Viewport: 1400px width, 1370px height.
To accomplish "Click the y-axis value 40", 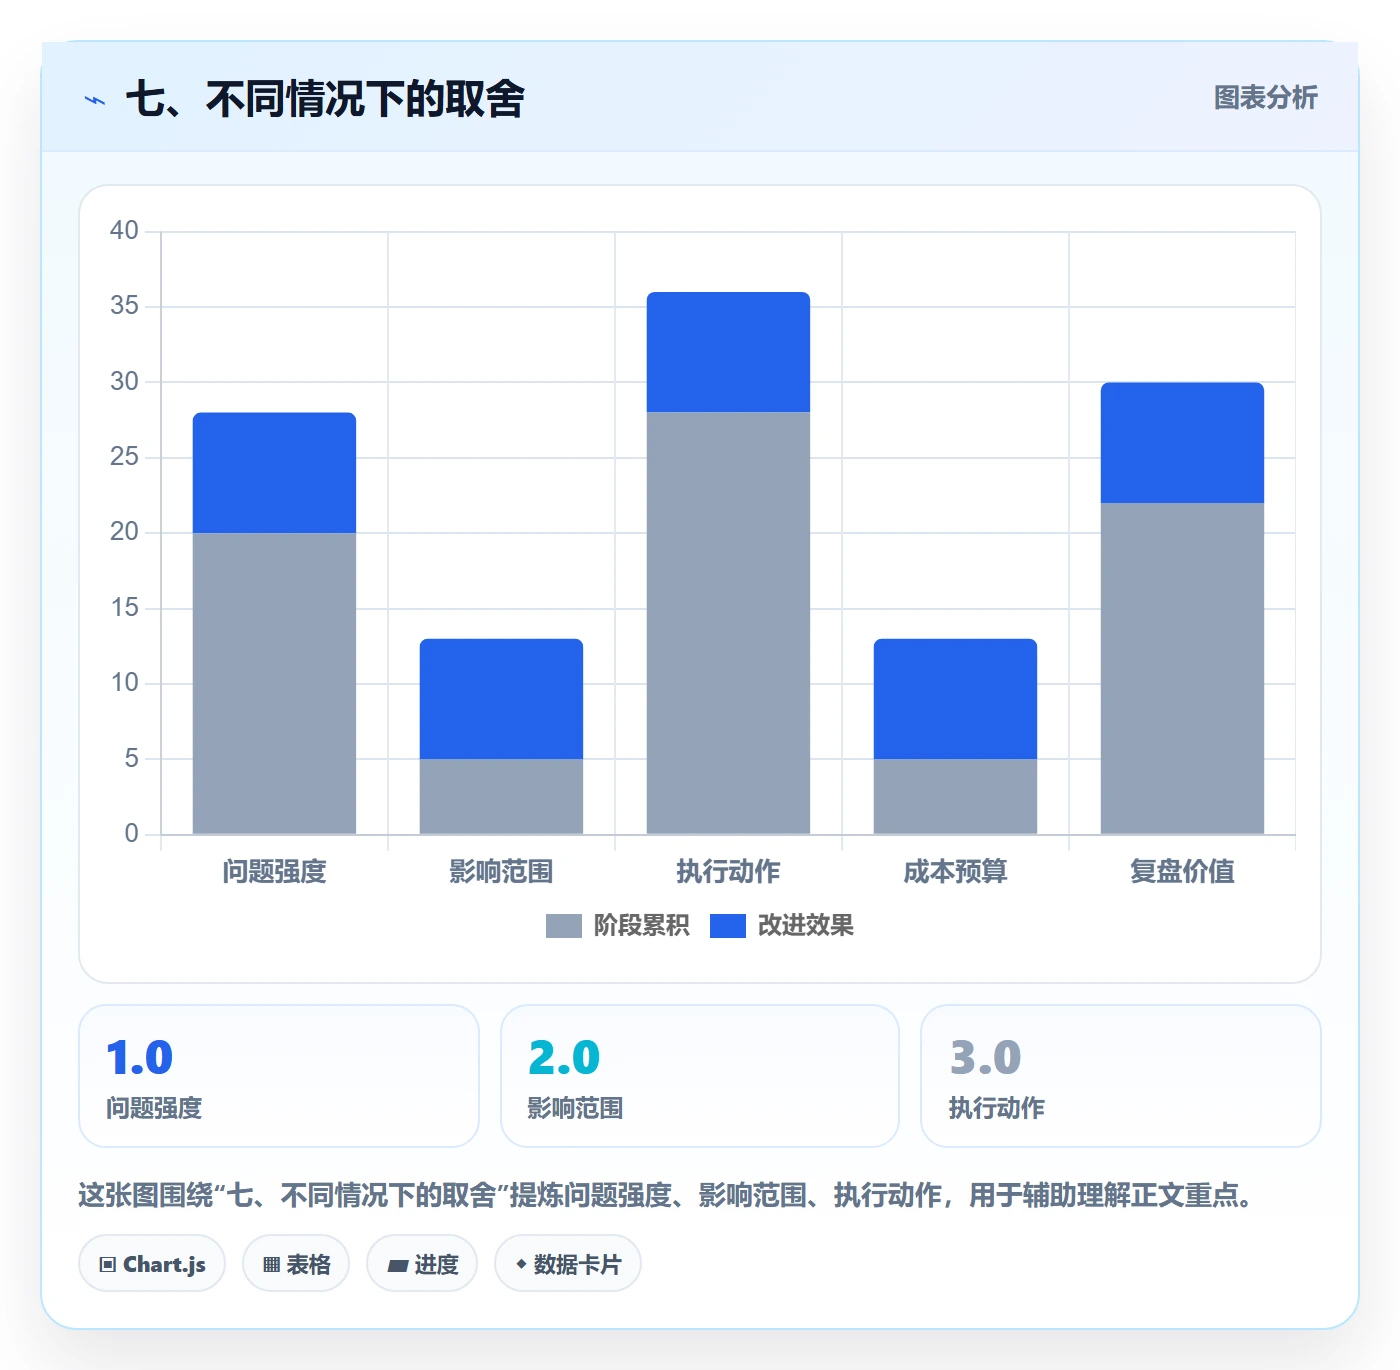I will click(x=124, y=231).
